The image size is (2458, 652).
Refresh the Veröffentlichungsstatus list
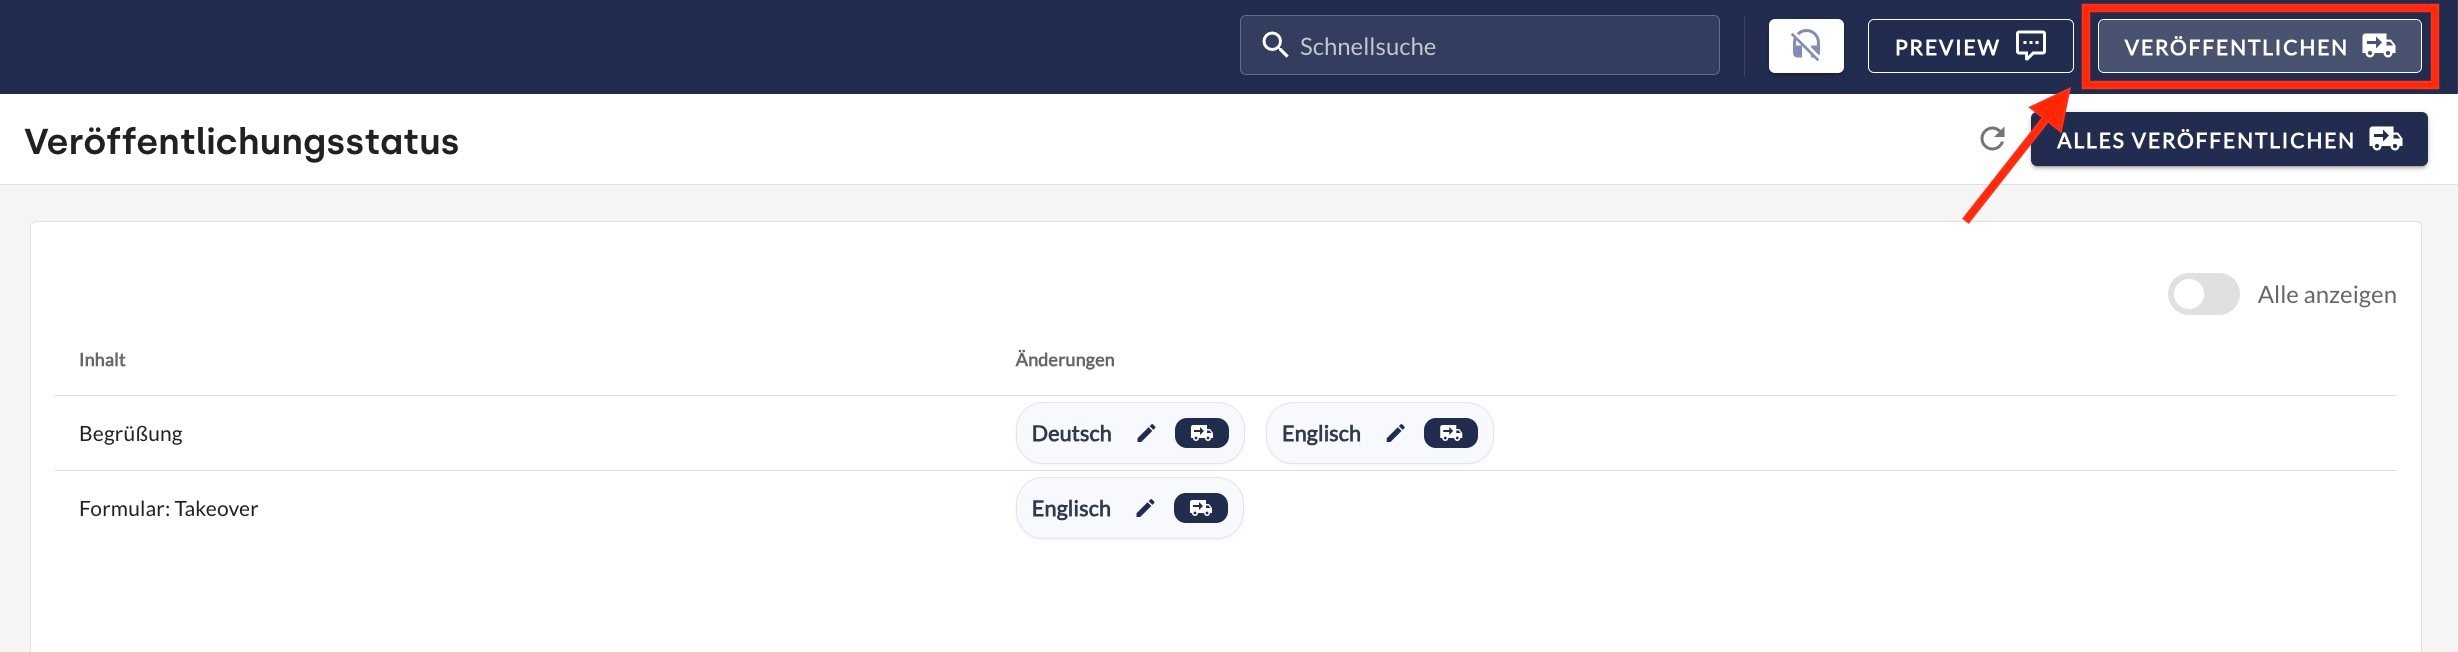point(1992,139)
